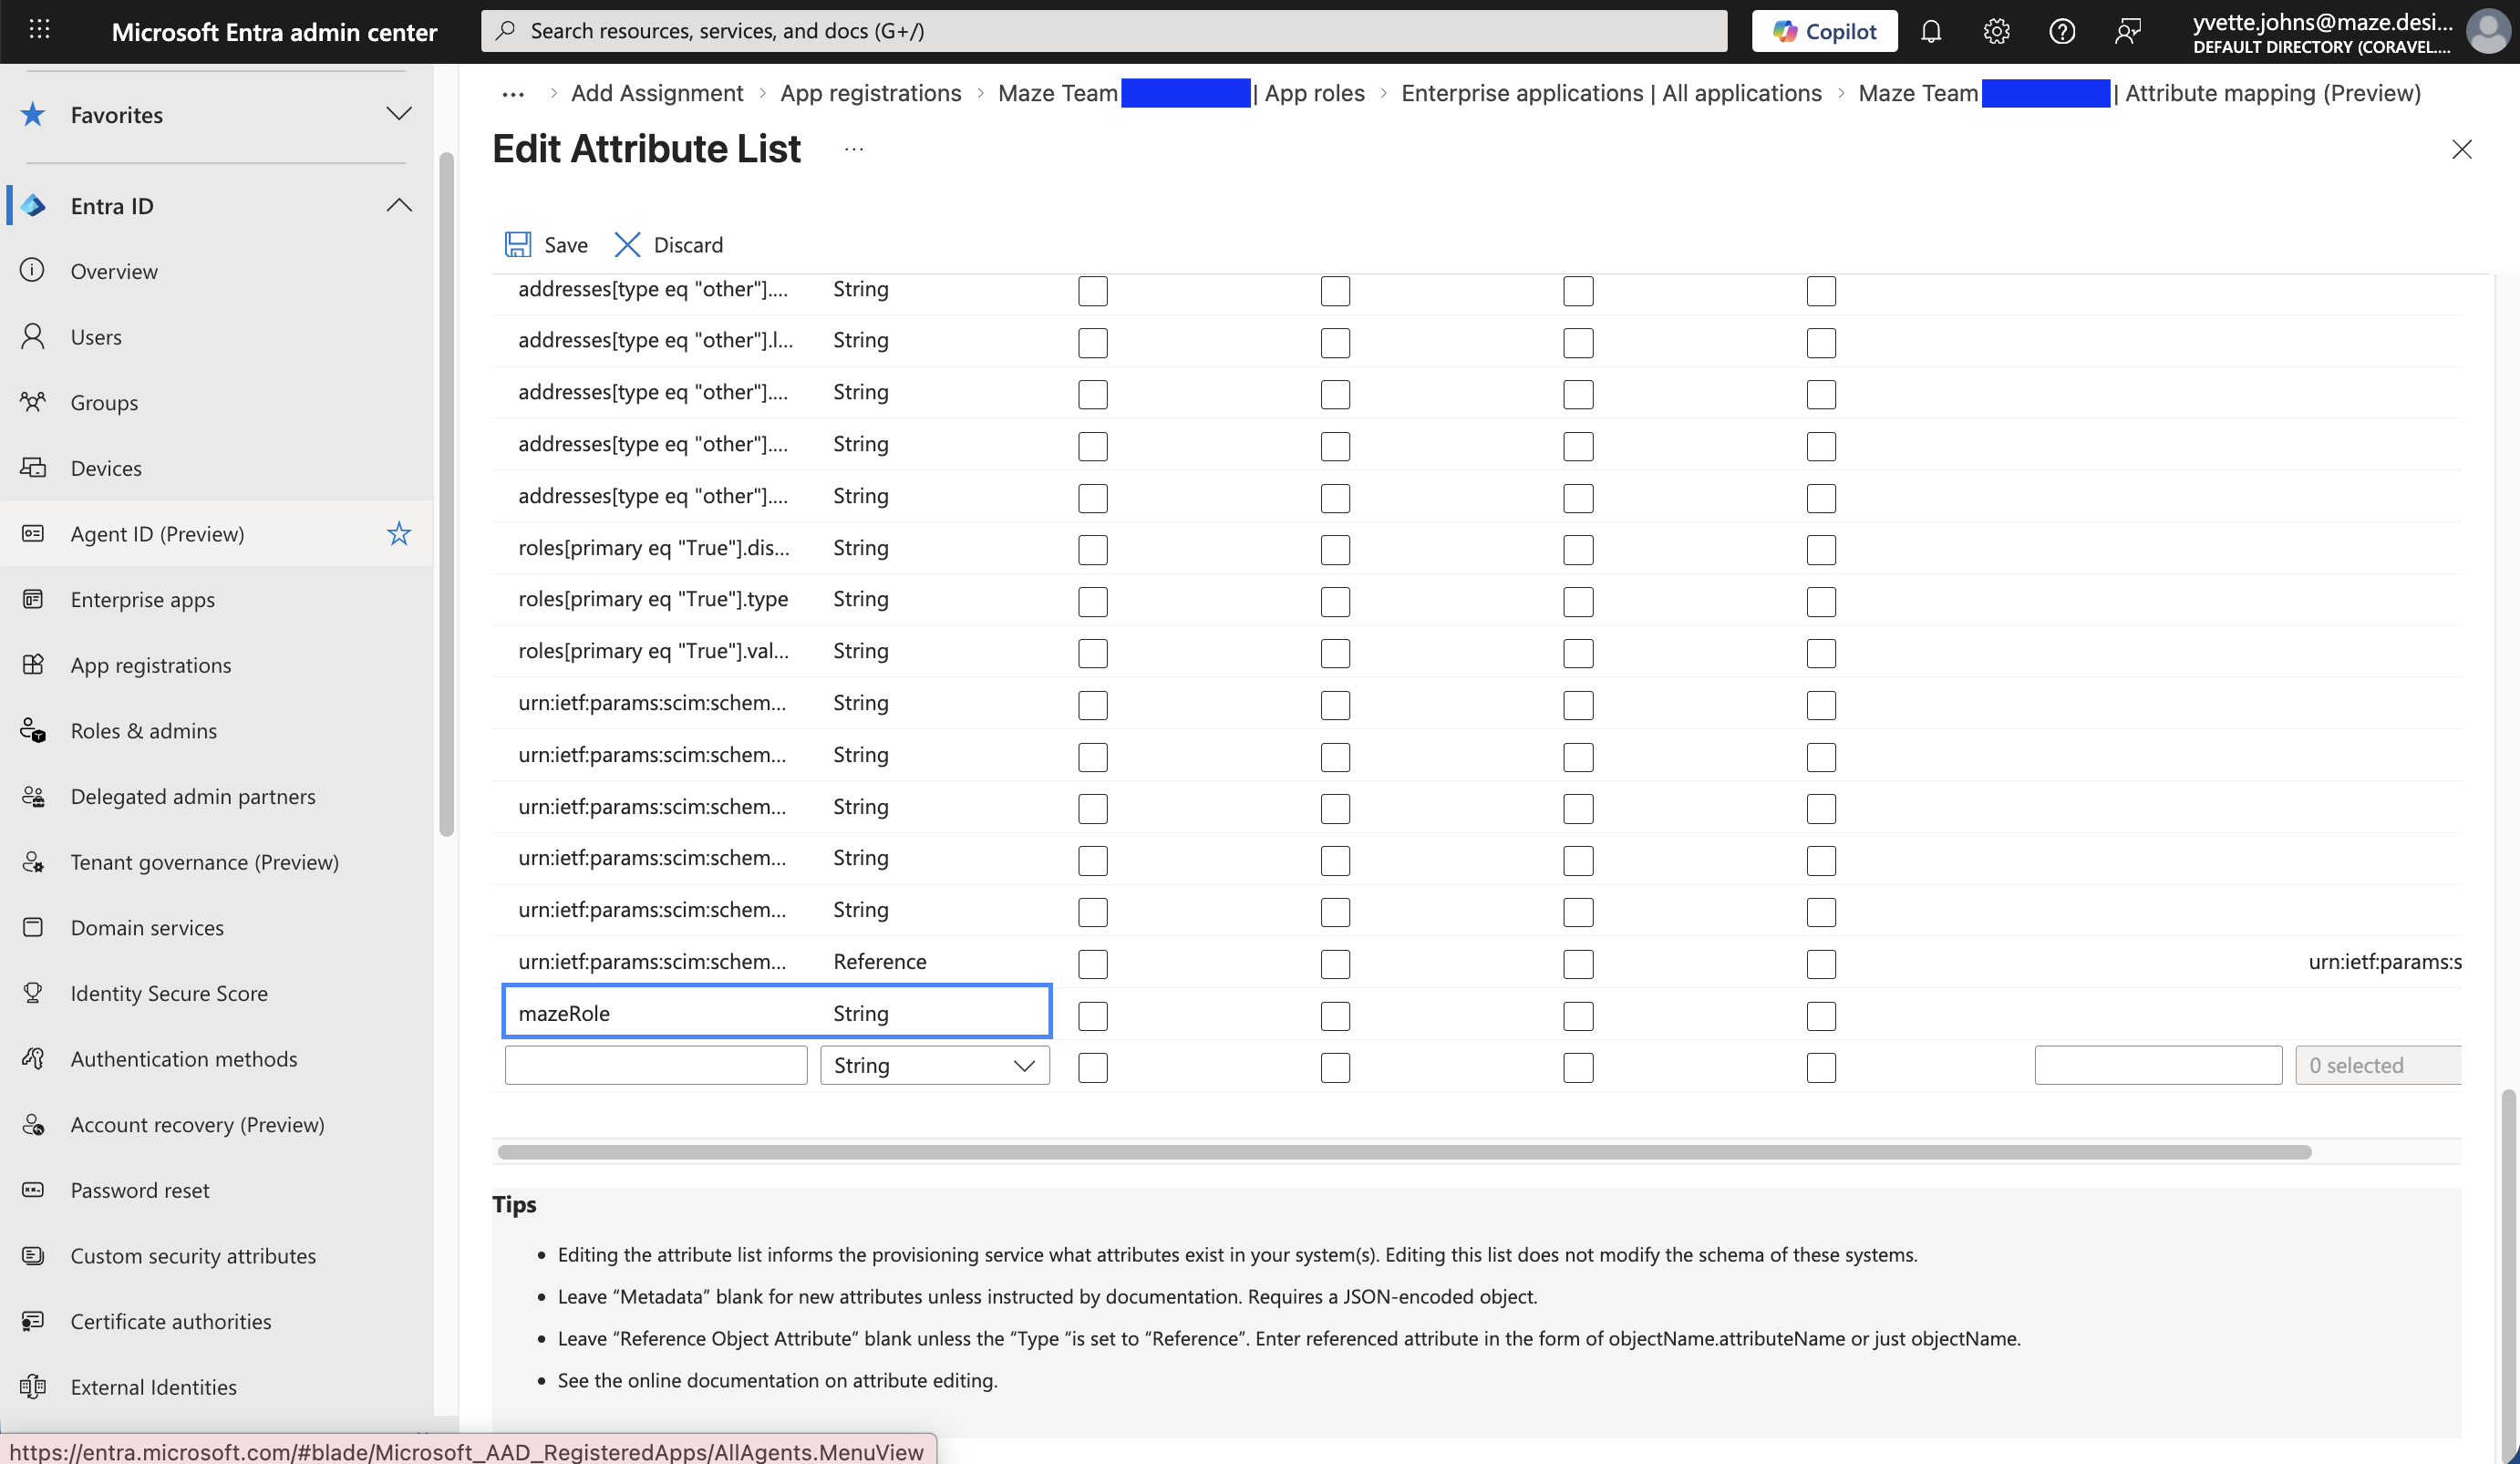The height and width of the screenshot is (1464, 2520).
Task: Open the ellipsis beside Edit Attribute List title
Action: 853,149
